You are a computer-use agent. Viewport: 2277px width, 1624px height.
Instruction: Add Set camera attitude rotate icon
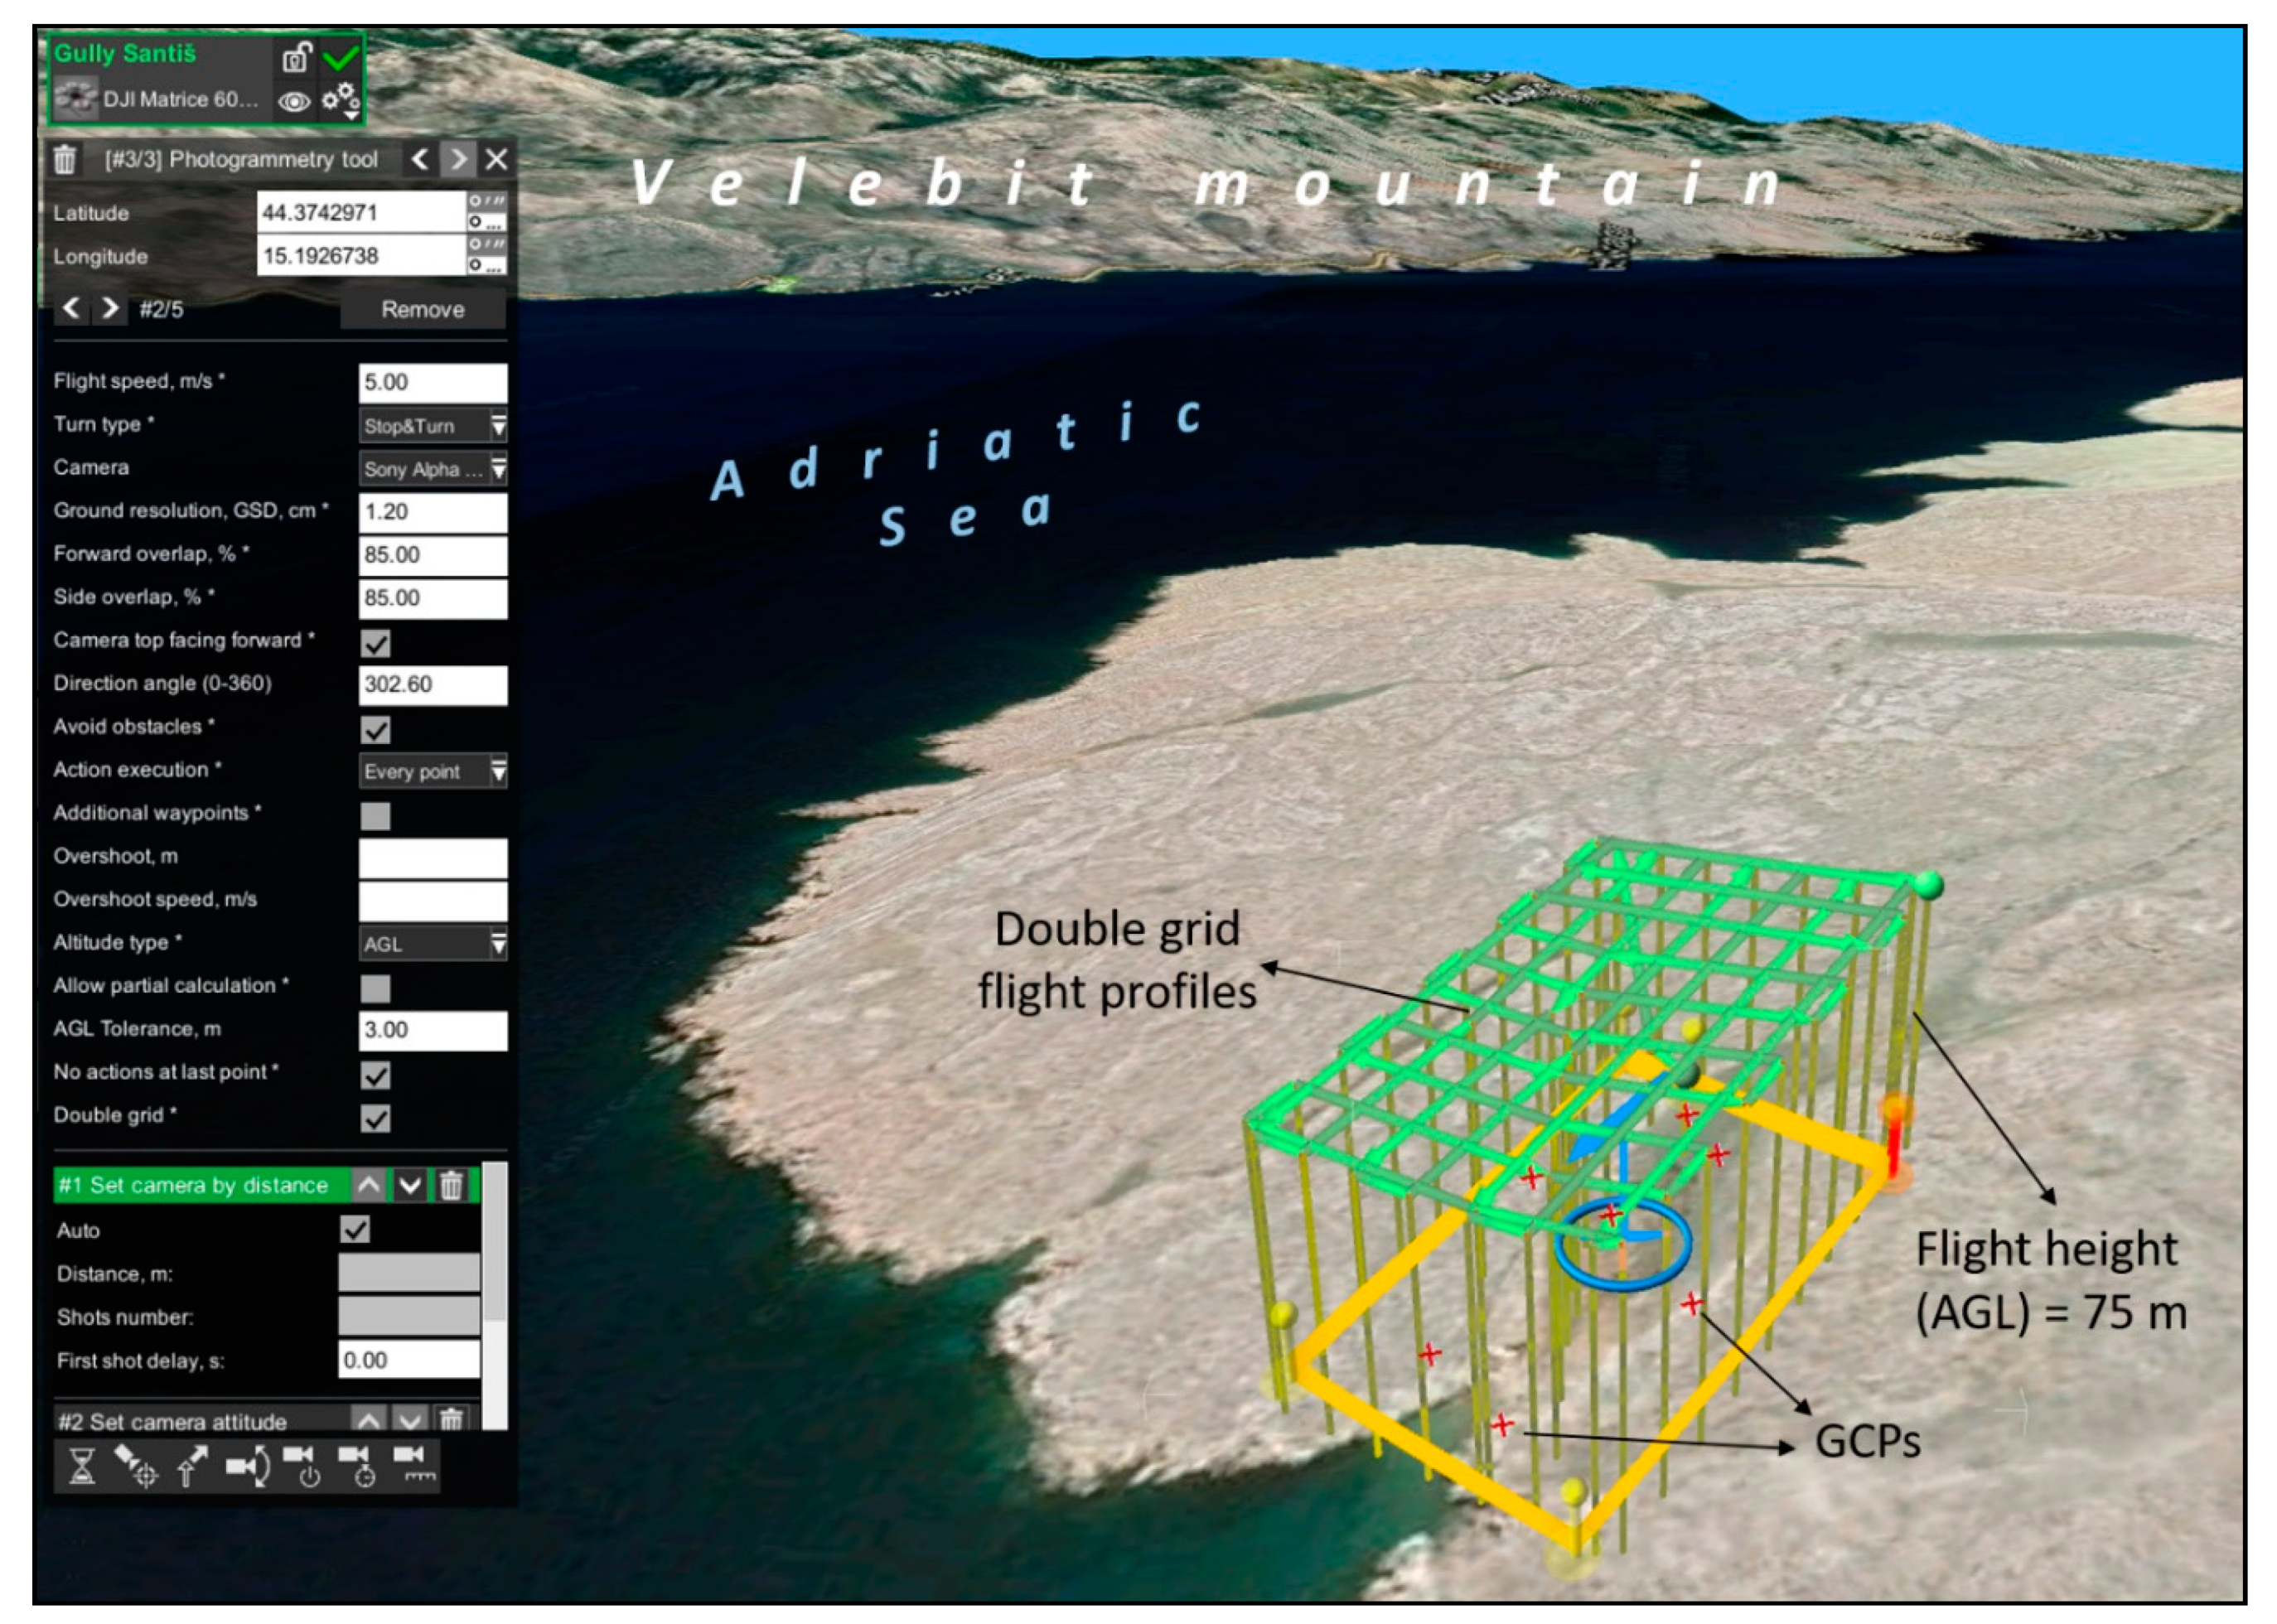pos(247,1467)
